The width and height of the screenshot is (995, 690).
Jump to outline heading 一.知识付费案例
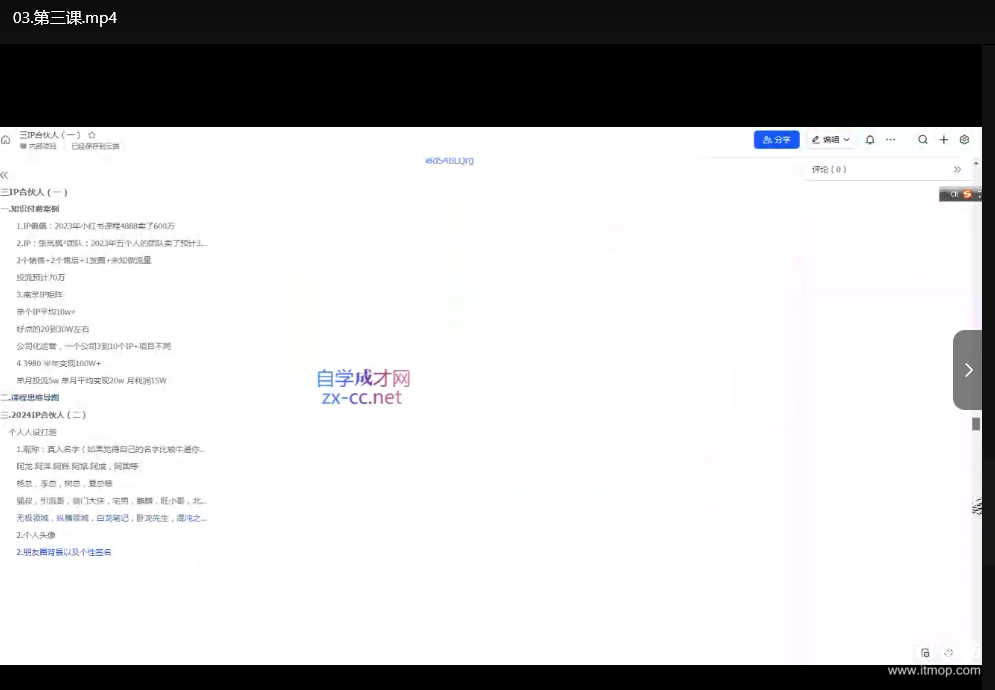click(32, 209)
